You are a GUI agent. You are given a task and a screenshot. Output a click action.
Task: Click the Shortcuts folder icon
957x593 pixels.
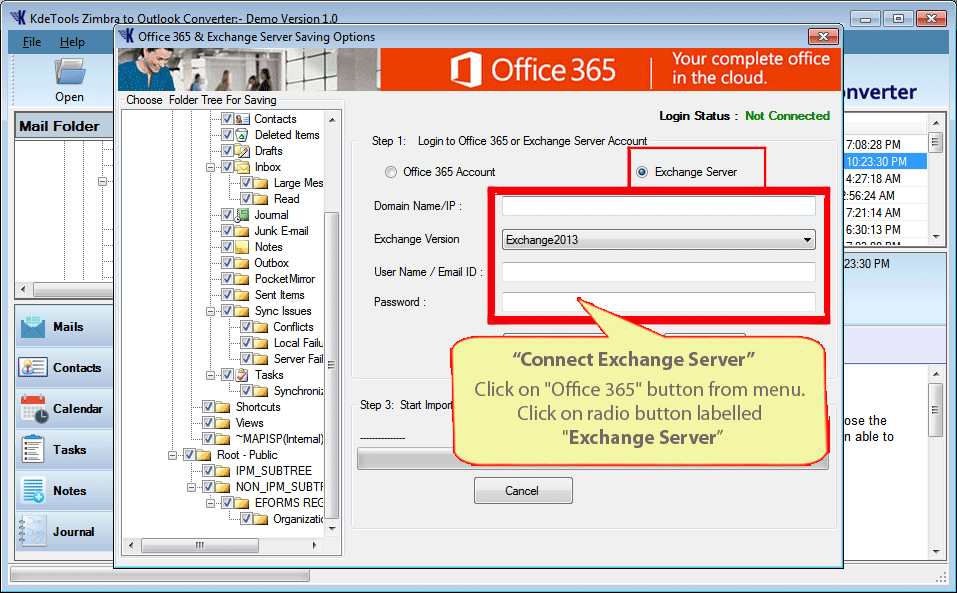pos(223,407)
